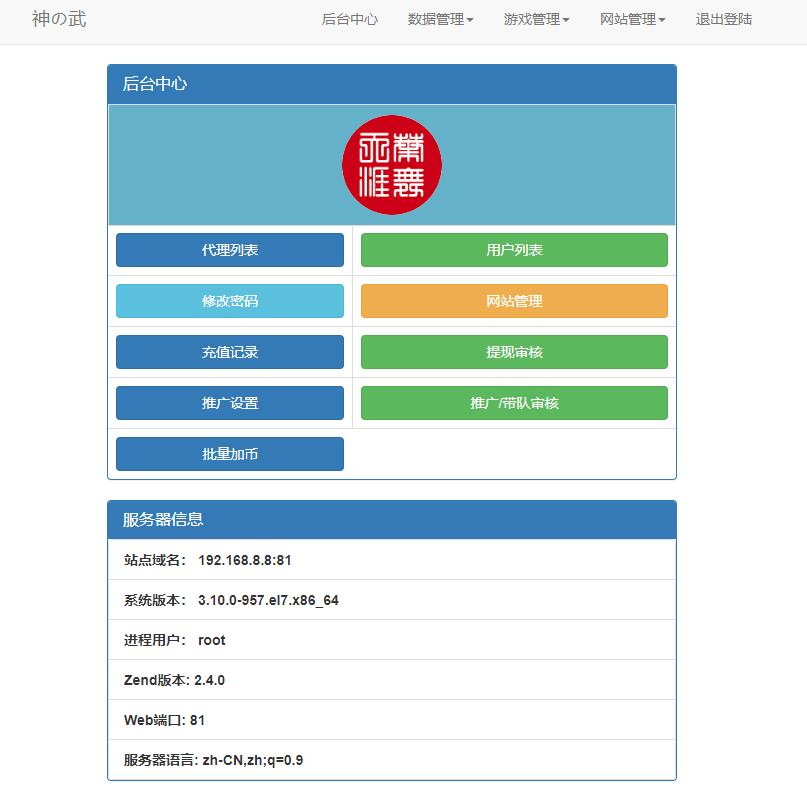This screenshot has height=804, width=807.
Task: Expand the 网站管理 dropdown in navbar
Action: [x=633, y=20]
